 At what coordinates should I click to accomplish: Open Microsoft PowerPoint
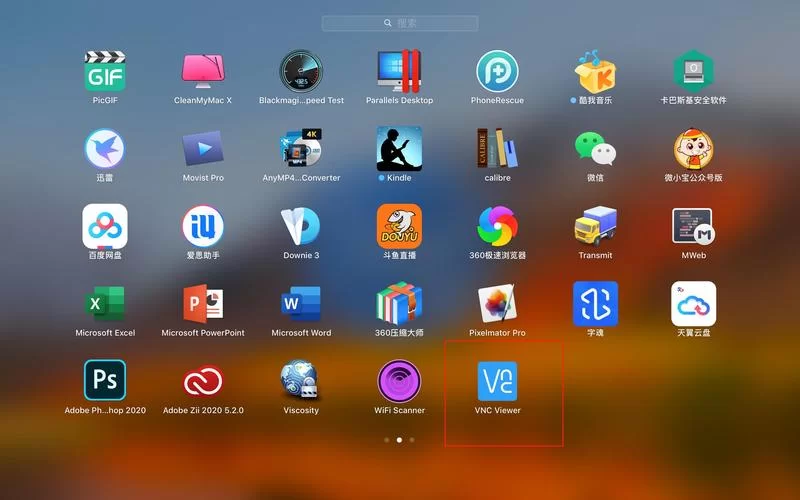pyautogui.click(x=203, y=304)
